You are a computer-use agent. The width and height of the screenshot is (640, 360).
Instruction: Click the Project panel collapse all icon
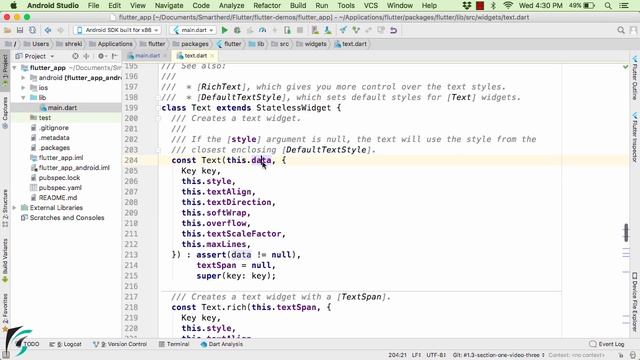[87, 56]
